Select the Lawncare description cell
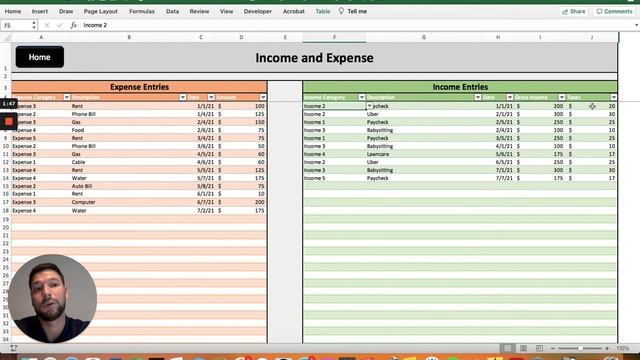This screenshot has height=360, width=640. [424, 154]
